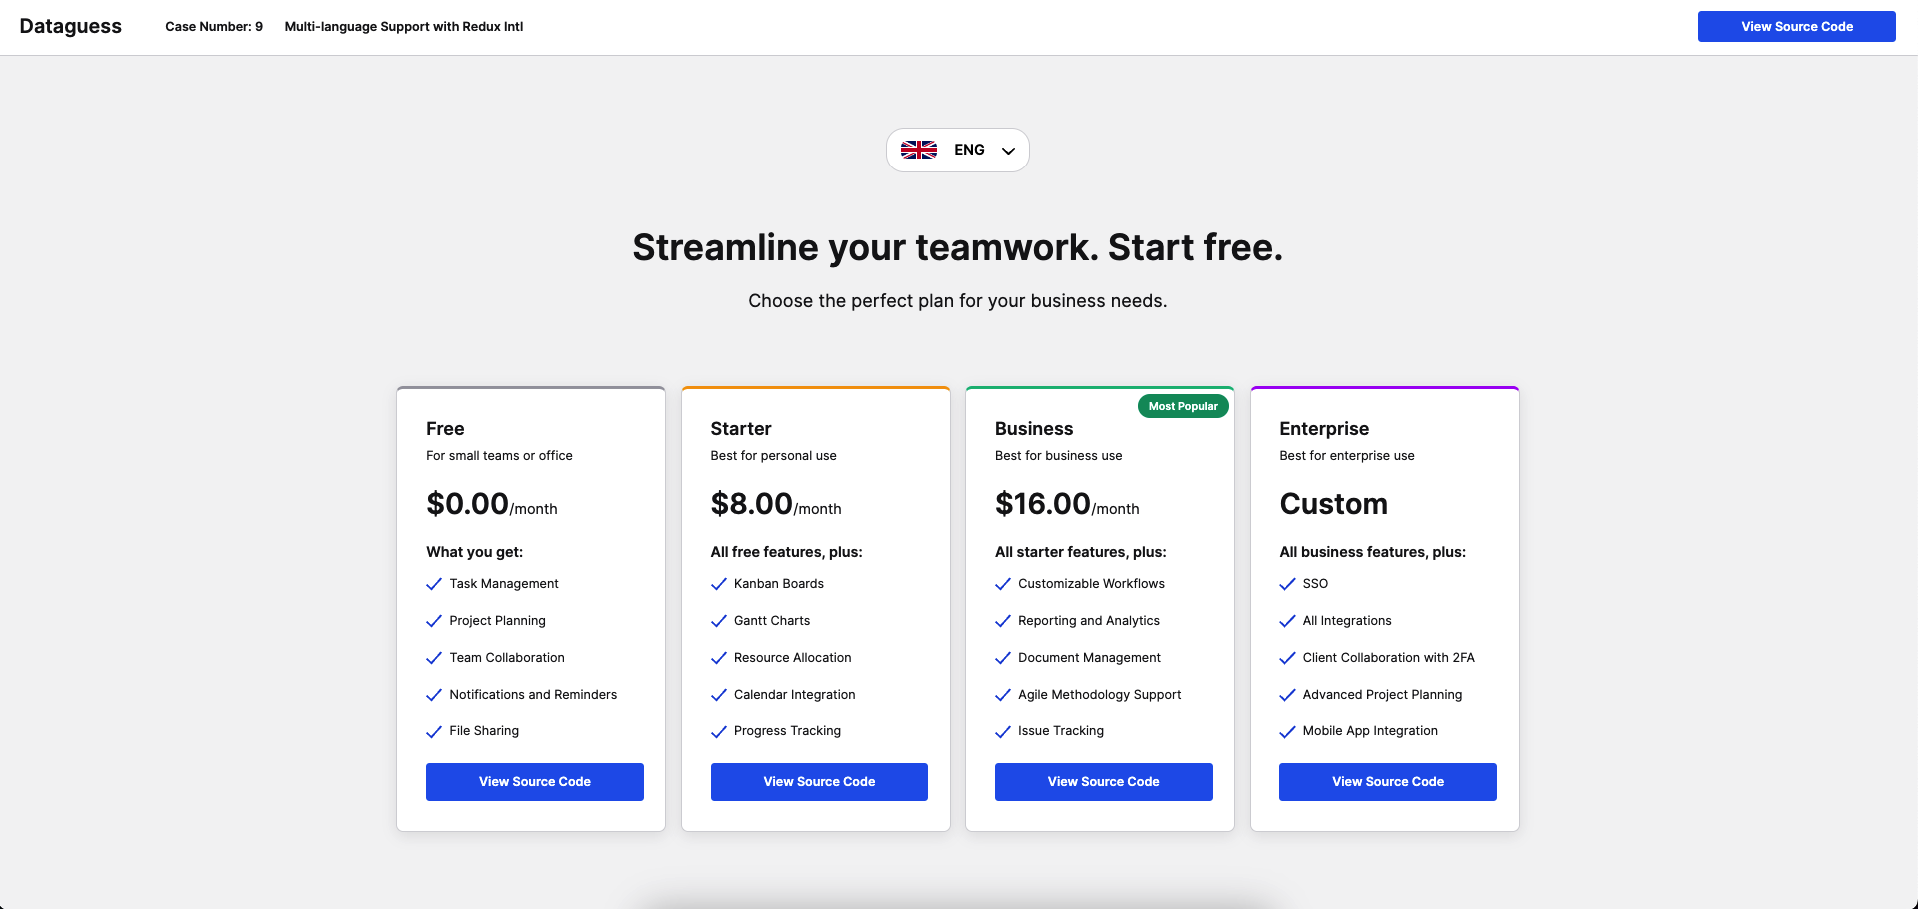Click View Source Code in Free plan
This screenshot has height=909, width=1918.
click(534, 782)
